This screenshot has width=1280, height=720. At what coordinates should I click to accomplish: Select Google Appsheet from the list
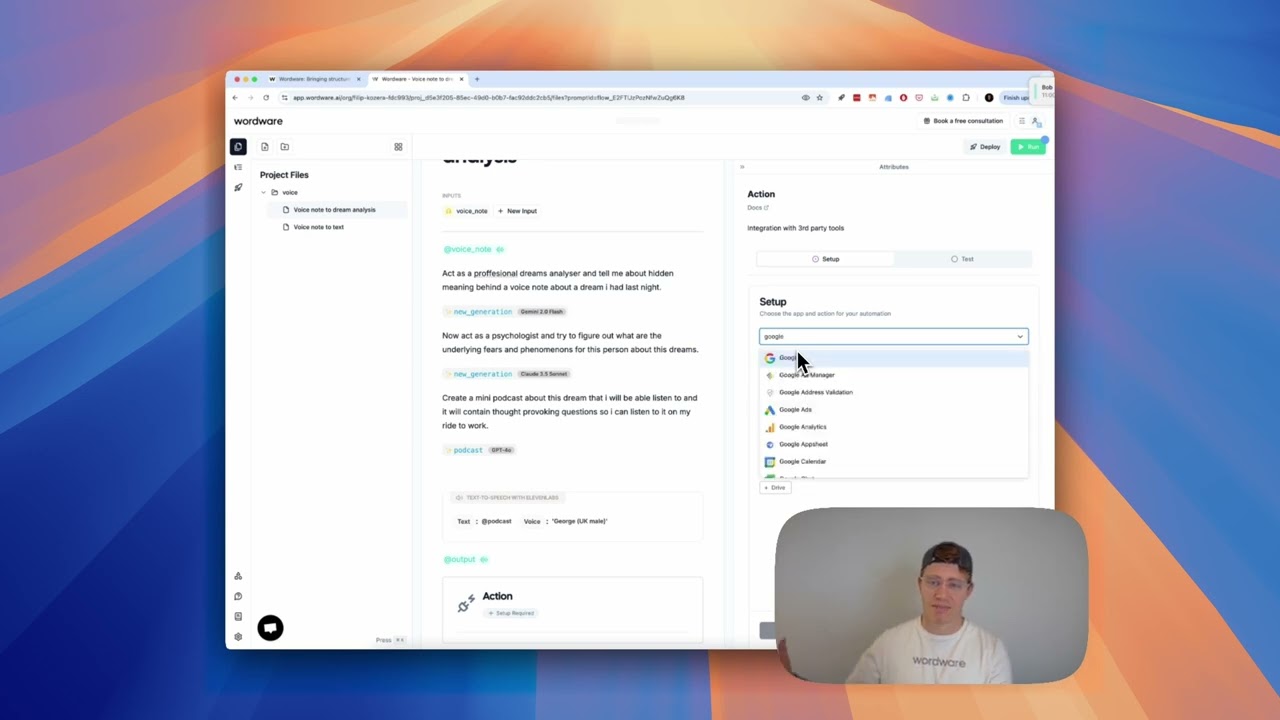click(x=893, y=444)
